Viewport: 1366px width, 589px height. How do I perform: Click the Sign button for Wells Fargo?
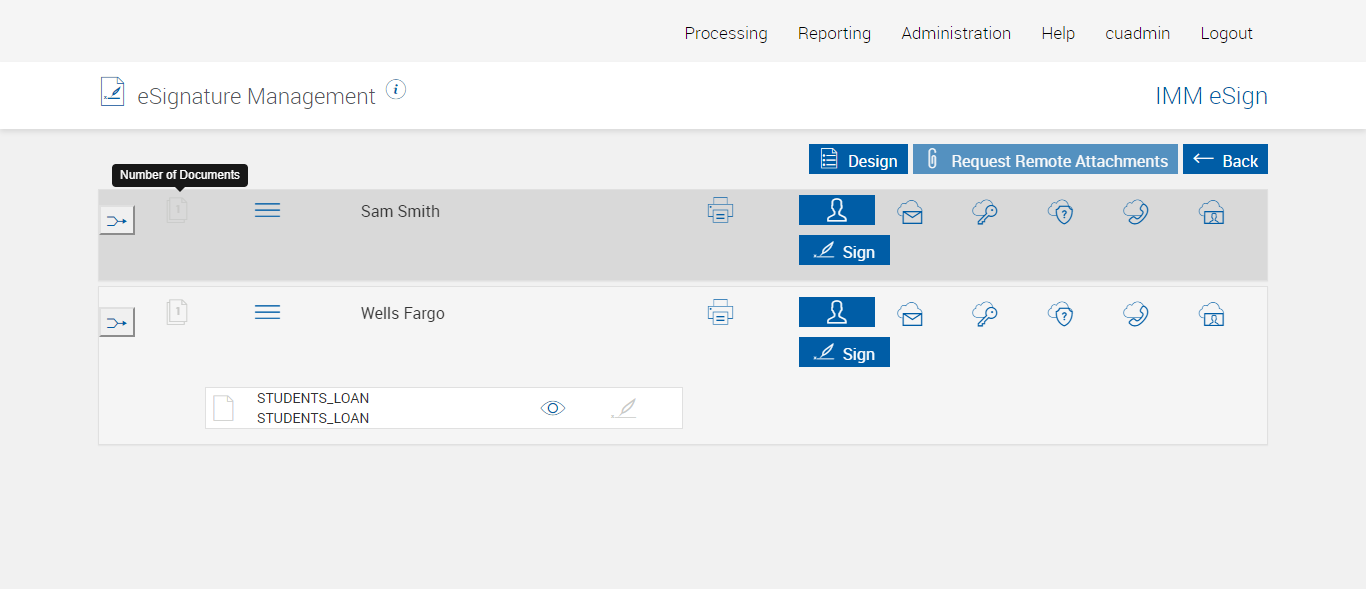click(844, 353)
